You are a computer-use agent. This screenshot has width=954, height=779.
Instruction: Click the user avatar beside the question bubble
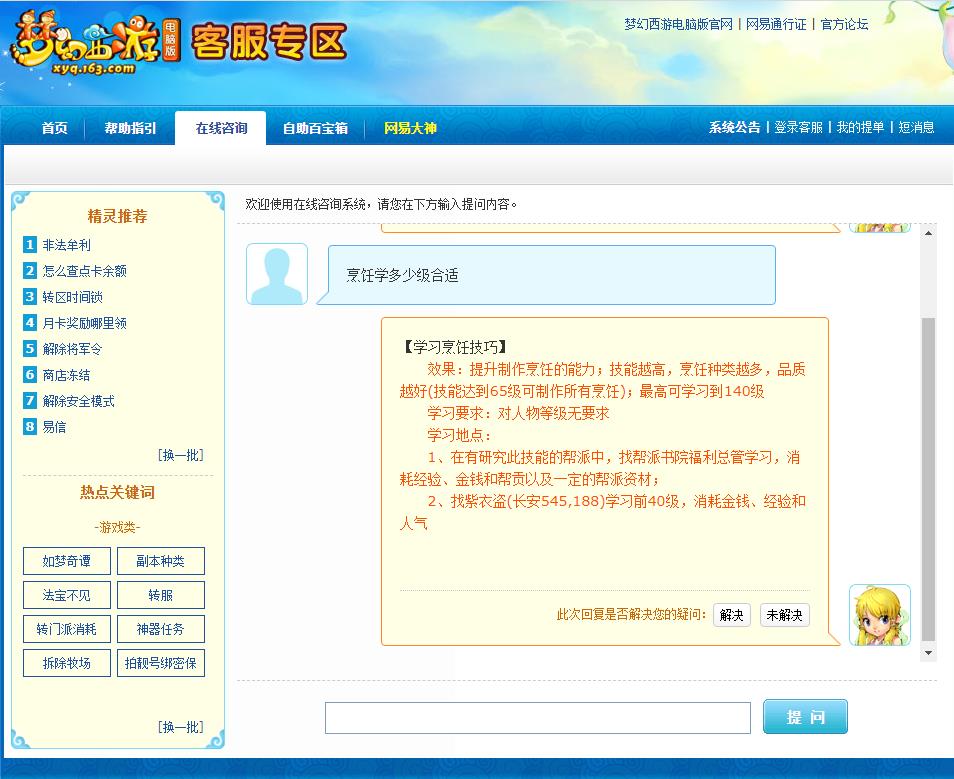point(275,272)
